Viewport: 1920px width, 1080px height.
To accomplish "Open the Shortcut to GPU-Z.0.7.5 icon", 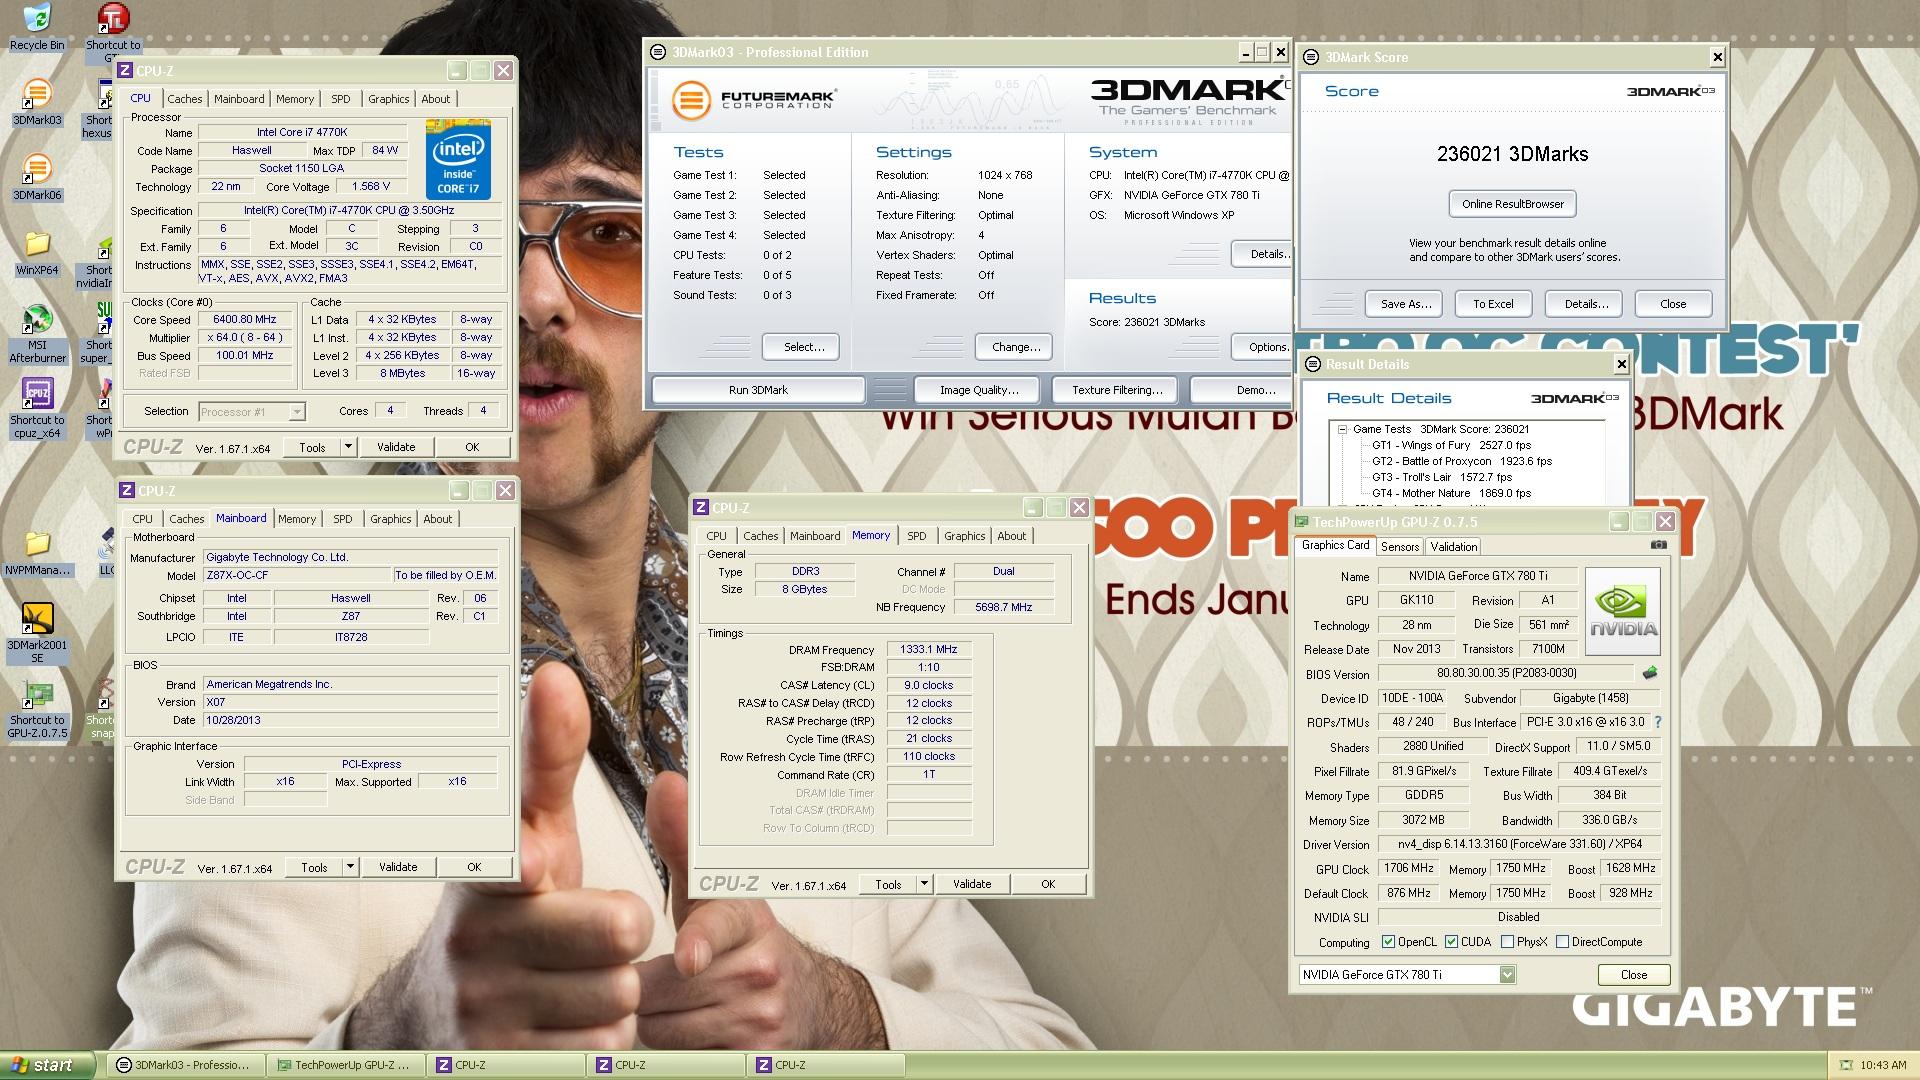I will point(37,710).
